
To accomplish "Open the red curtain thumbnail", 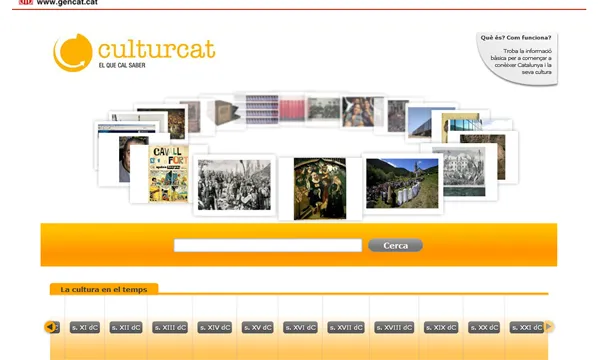I will 292,109.
